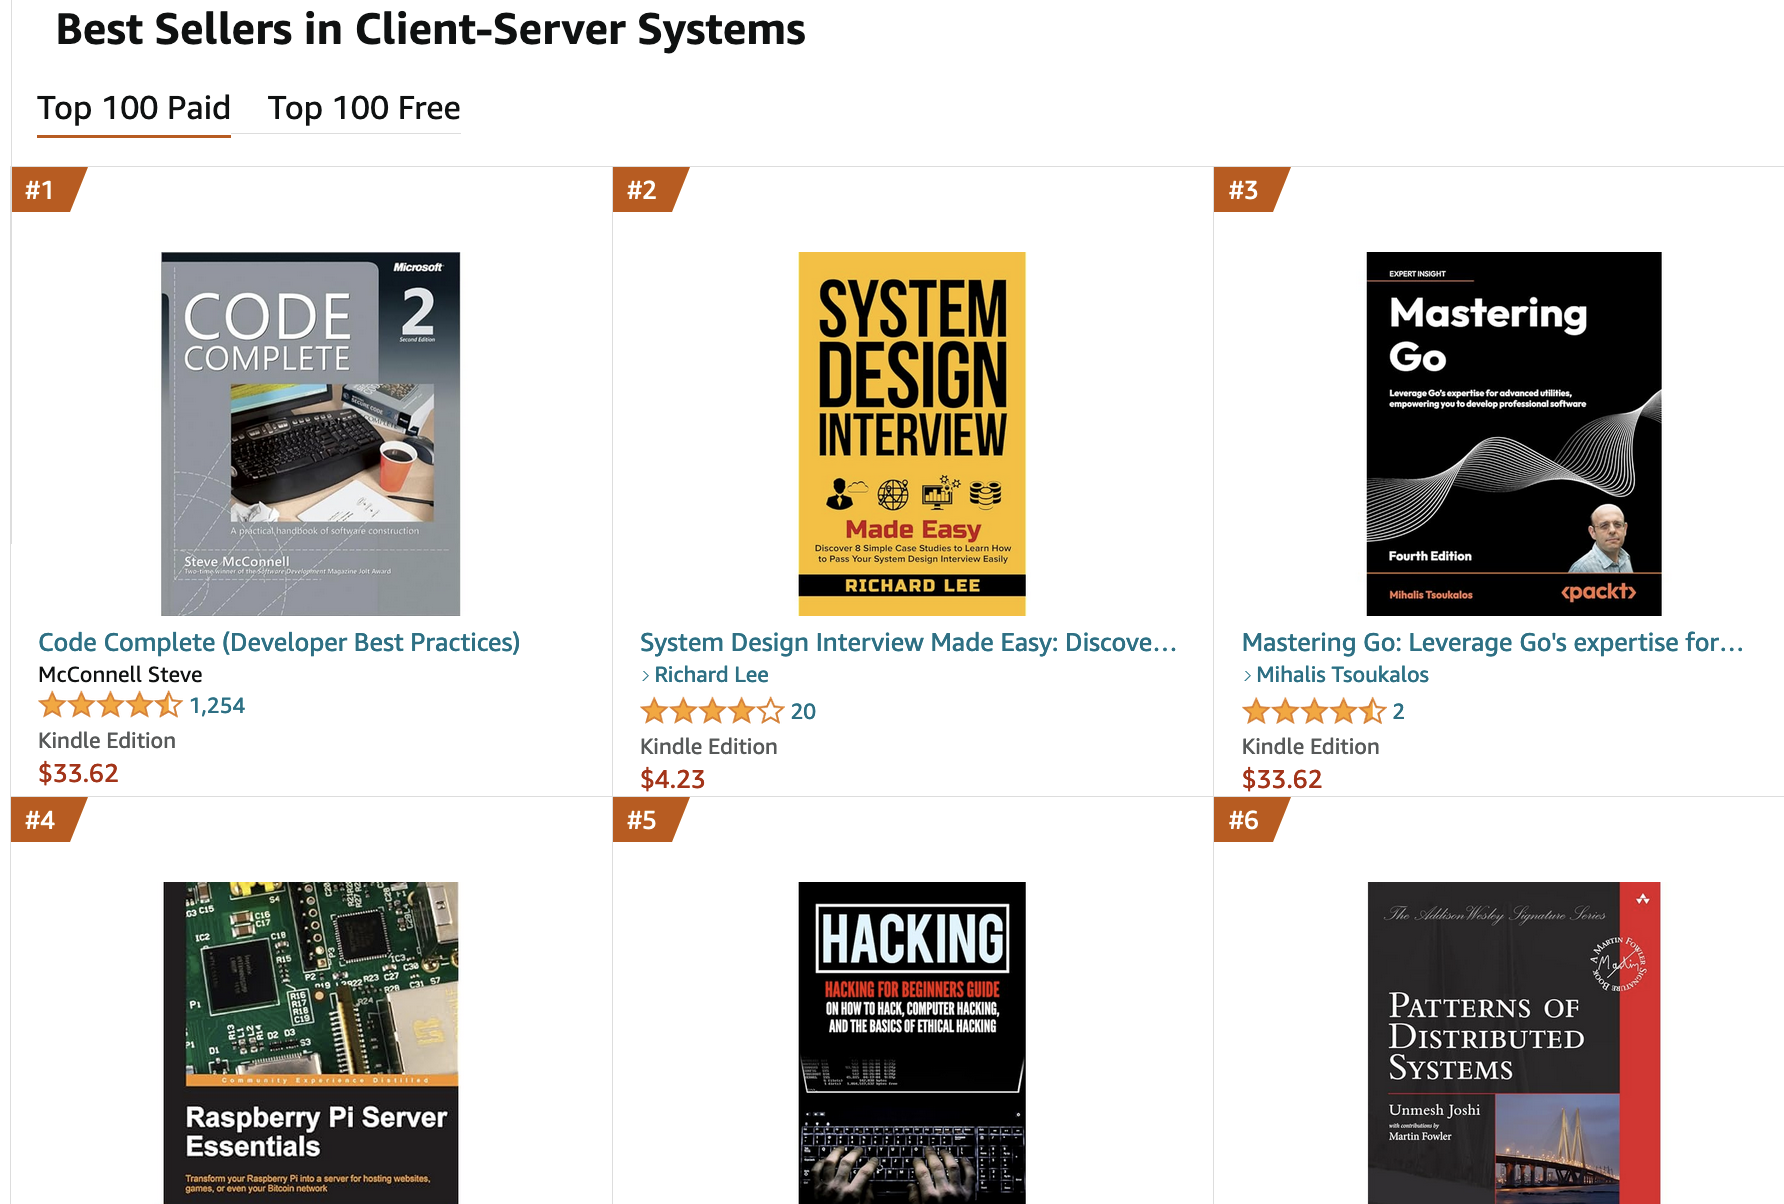Open the System Design Interview book cover

click(912, 434)
